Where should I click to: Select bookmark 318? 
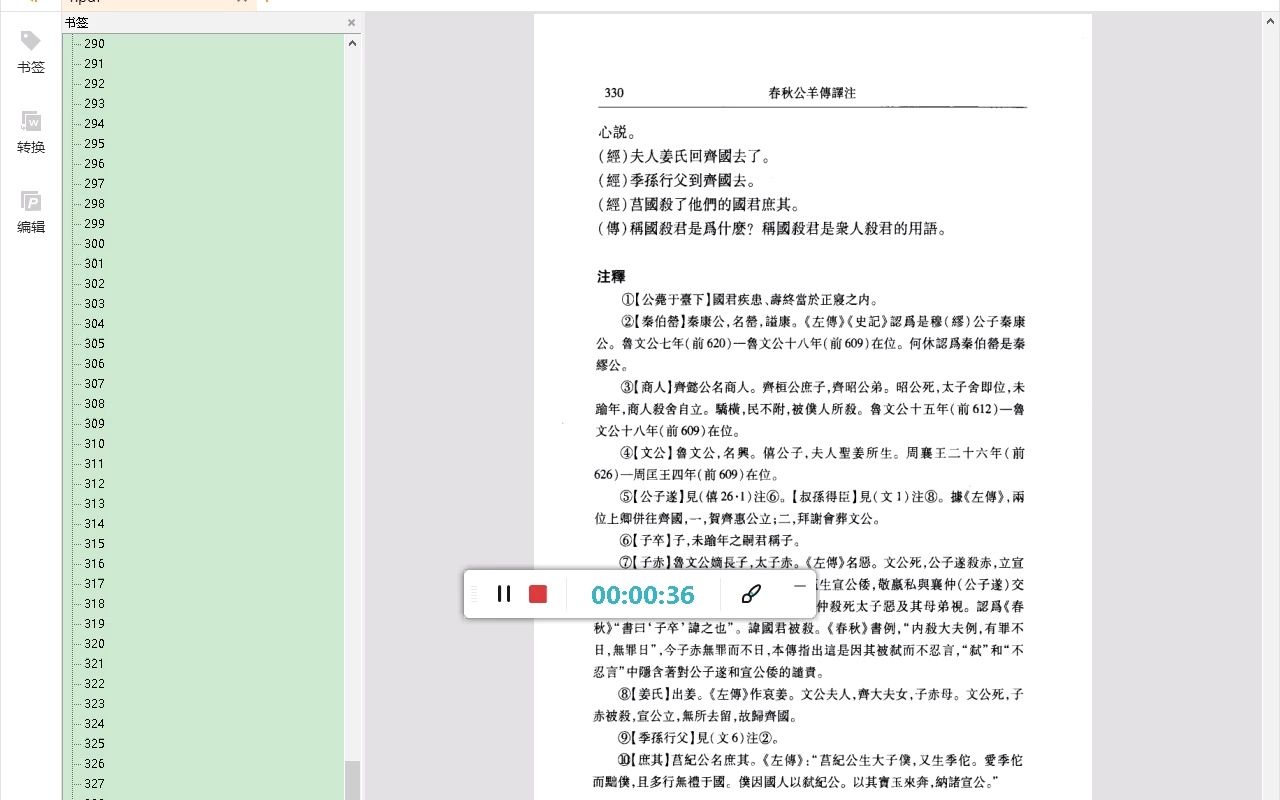[94, 604]
